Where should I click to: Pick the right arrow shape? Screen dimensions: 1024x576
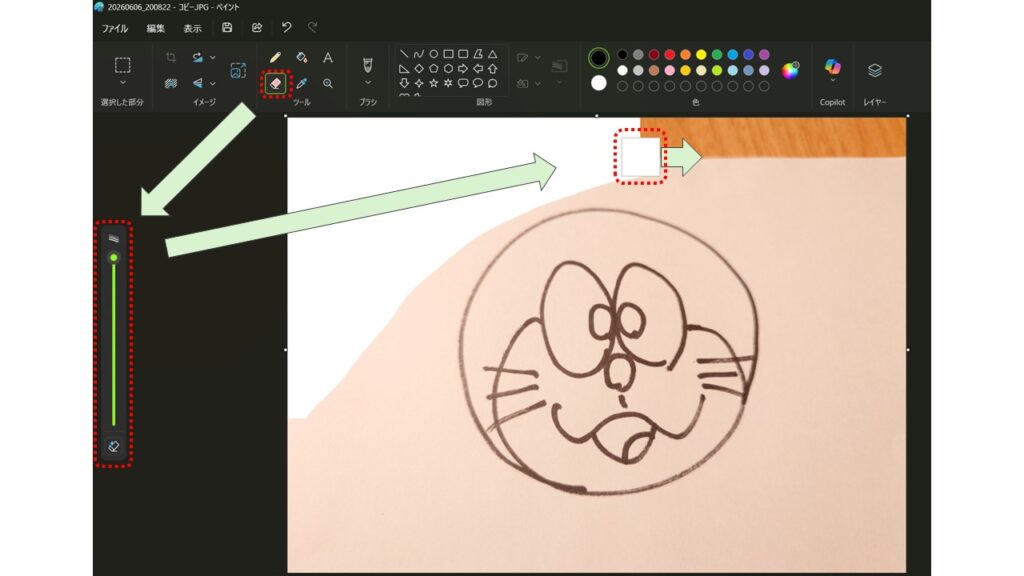tap(463, 69)
